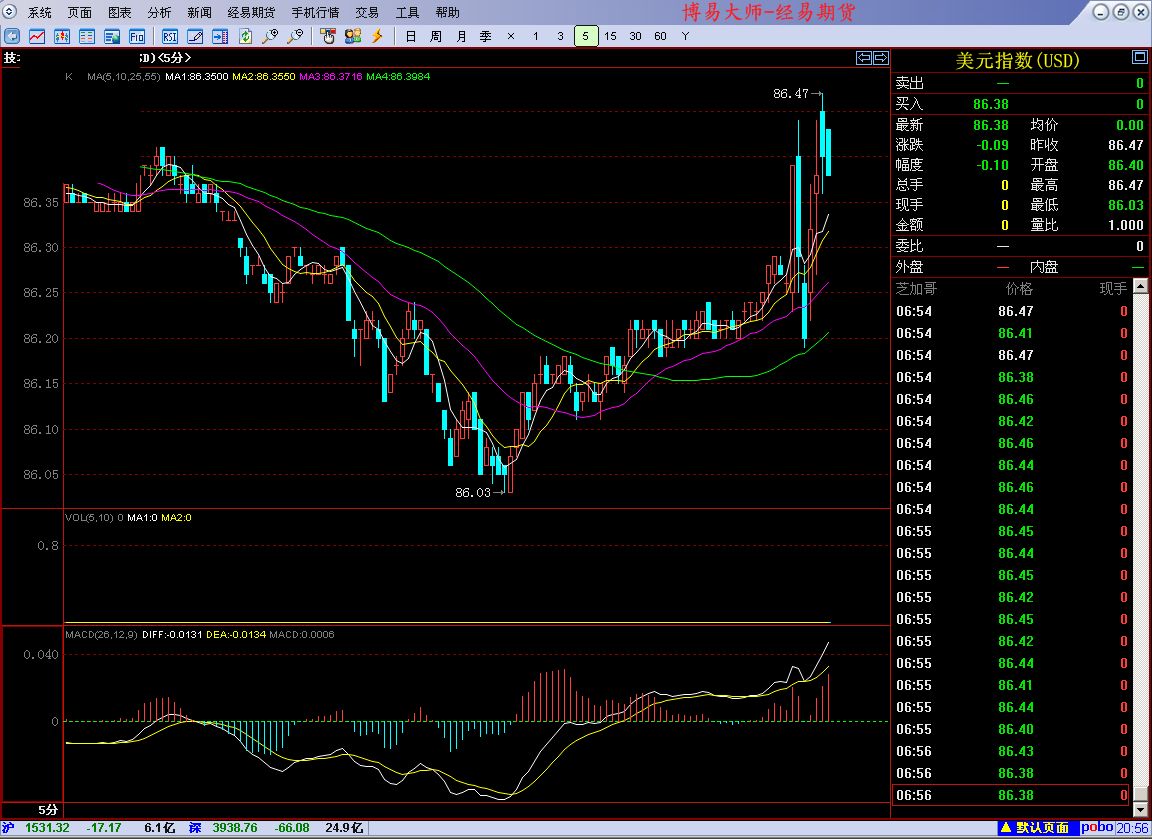Open the quote list table icon
Image resolution: width=1152 pixels, height=839 pixels.
[87, 36]
